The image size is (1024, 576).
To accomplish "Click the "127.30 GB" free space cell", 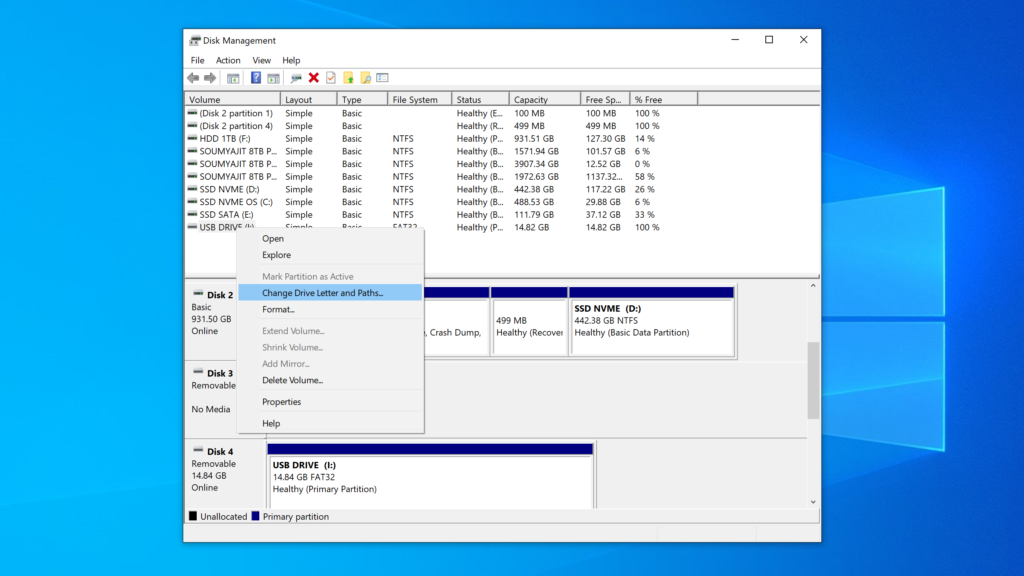I will click(x=605, y=138).
